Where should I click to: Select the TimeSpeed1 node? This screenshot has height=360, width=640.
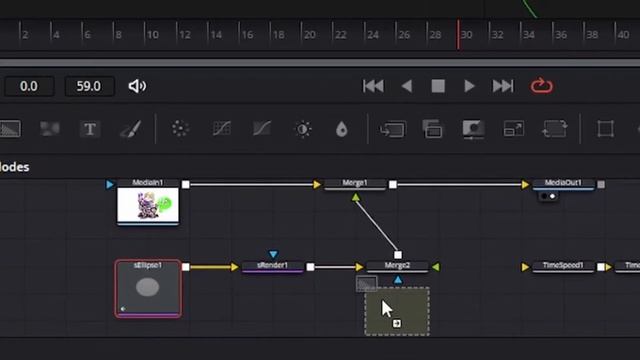tap(563, 266)
